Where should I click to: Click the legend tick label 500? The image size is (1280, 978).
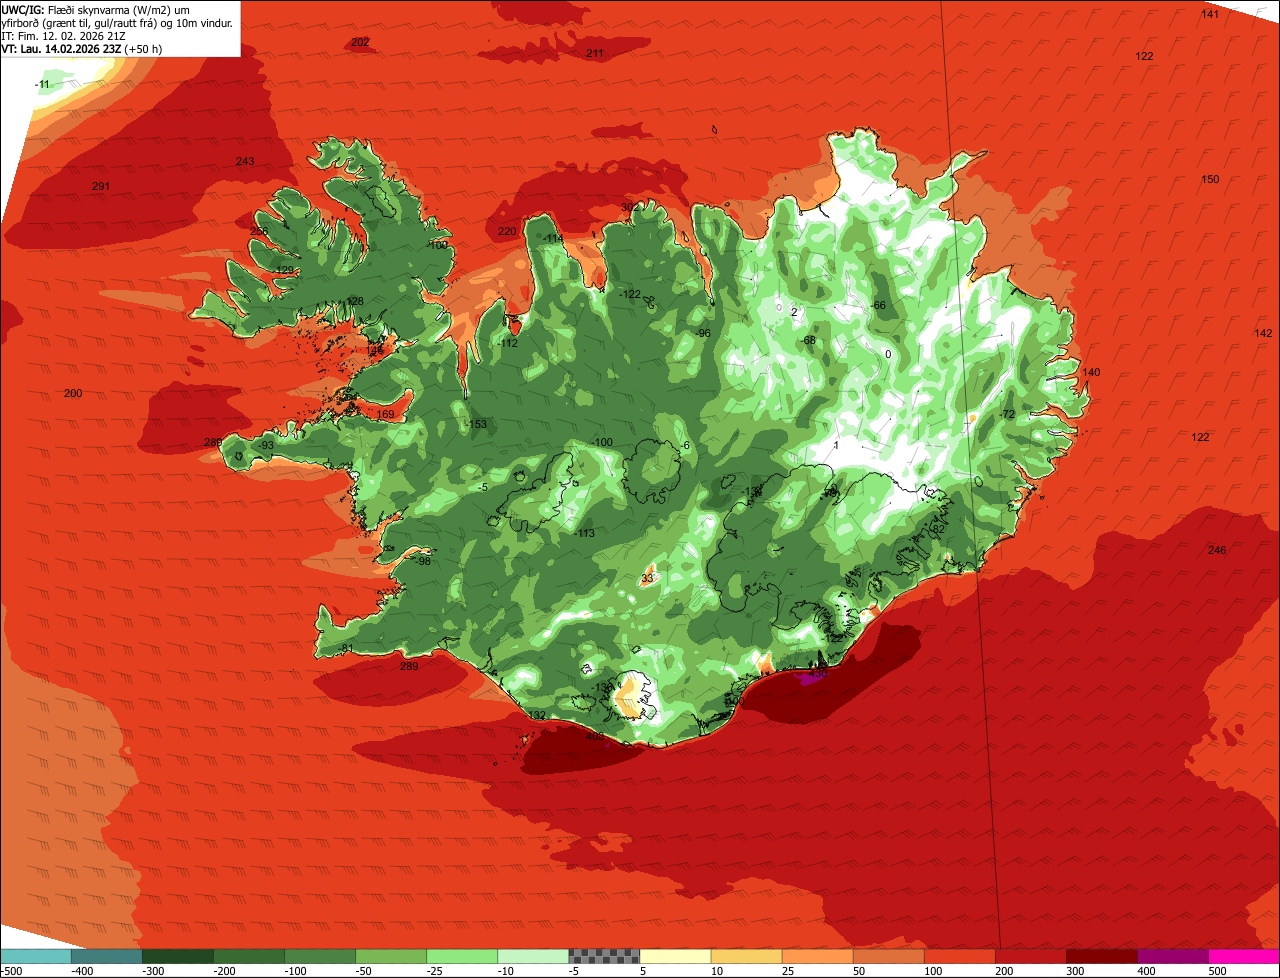(1216, 971)
